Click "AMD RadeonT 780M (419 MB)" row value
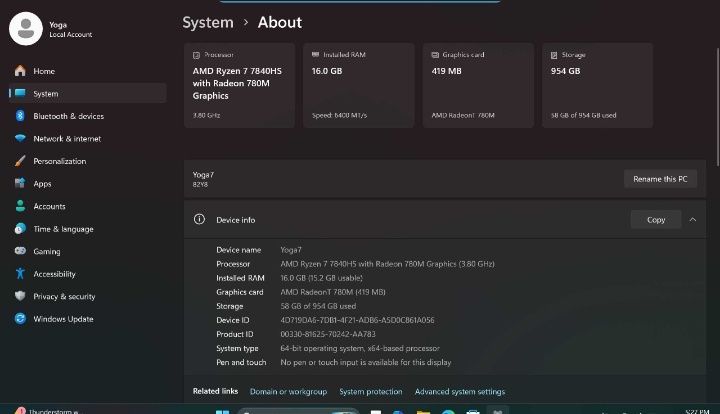The height and width of the screenshot is (414, 720). coord(333,292)
